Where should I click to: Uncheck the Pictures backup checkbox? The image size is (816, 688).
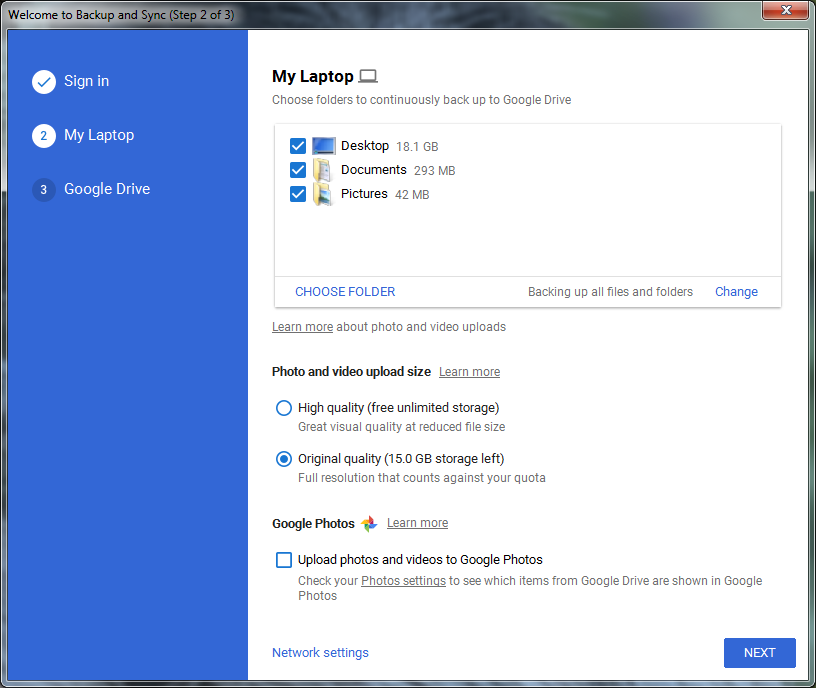(x=297, y=193)
